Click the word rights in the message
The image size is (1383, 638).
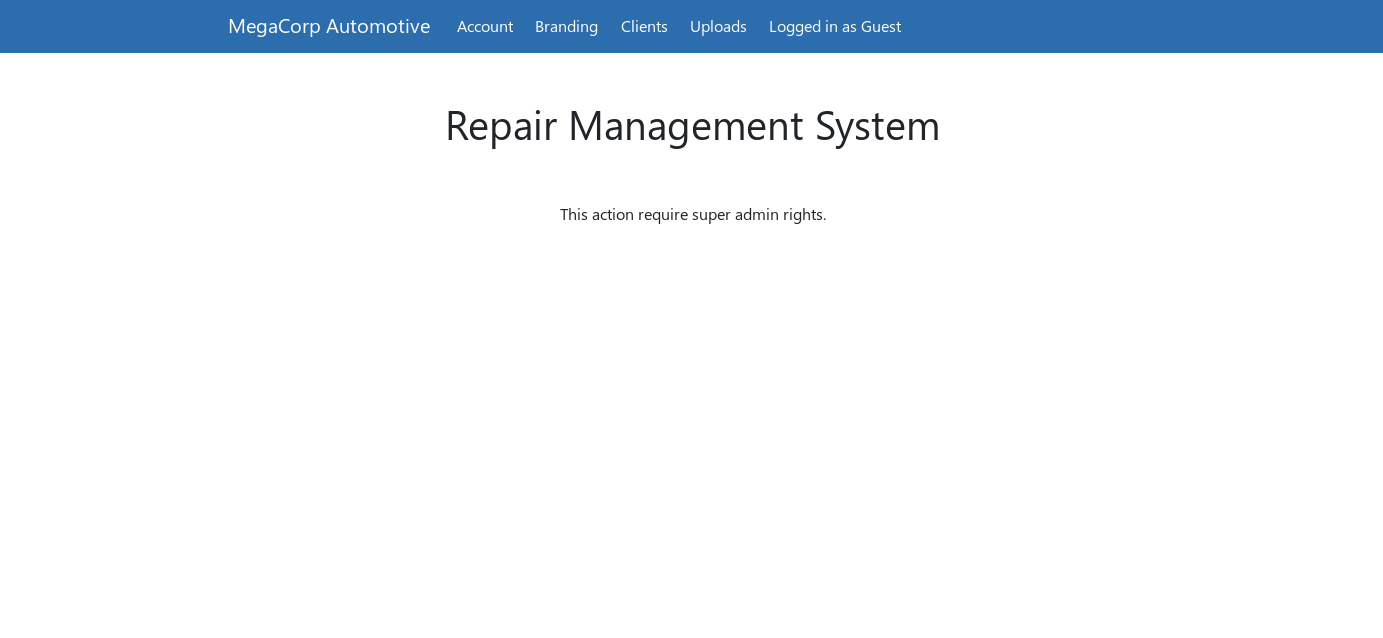(x=804, y=214)
